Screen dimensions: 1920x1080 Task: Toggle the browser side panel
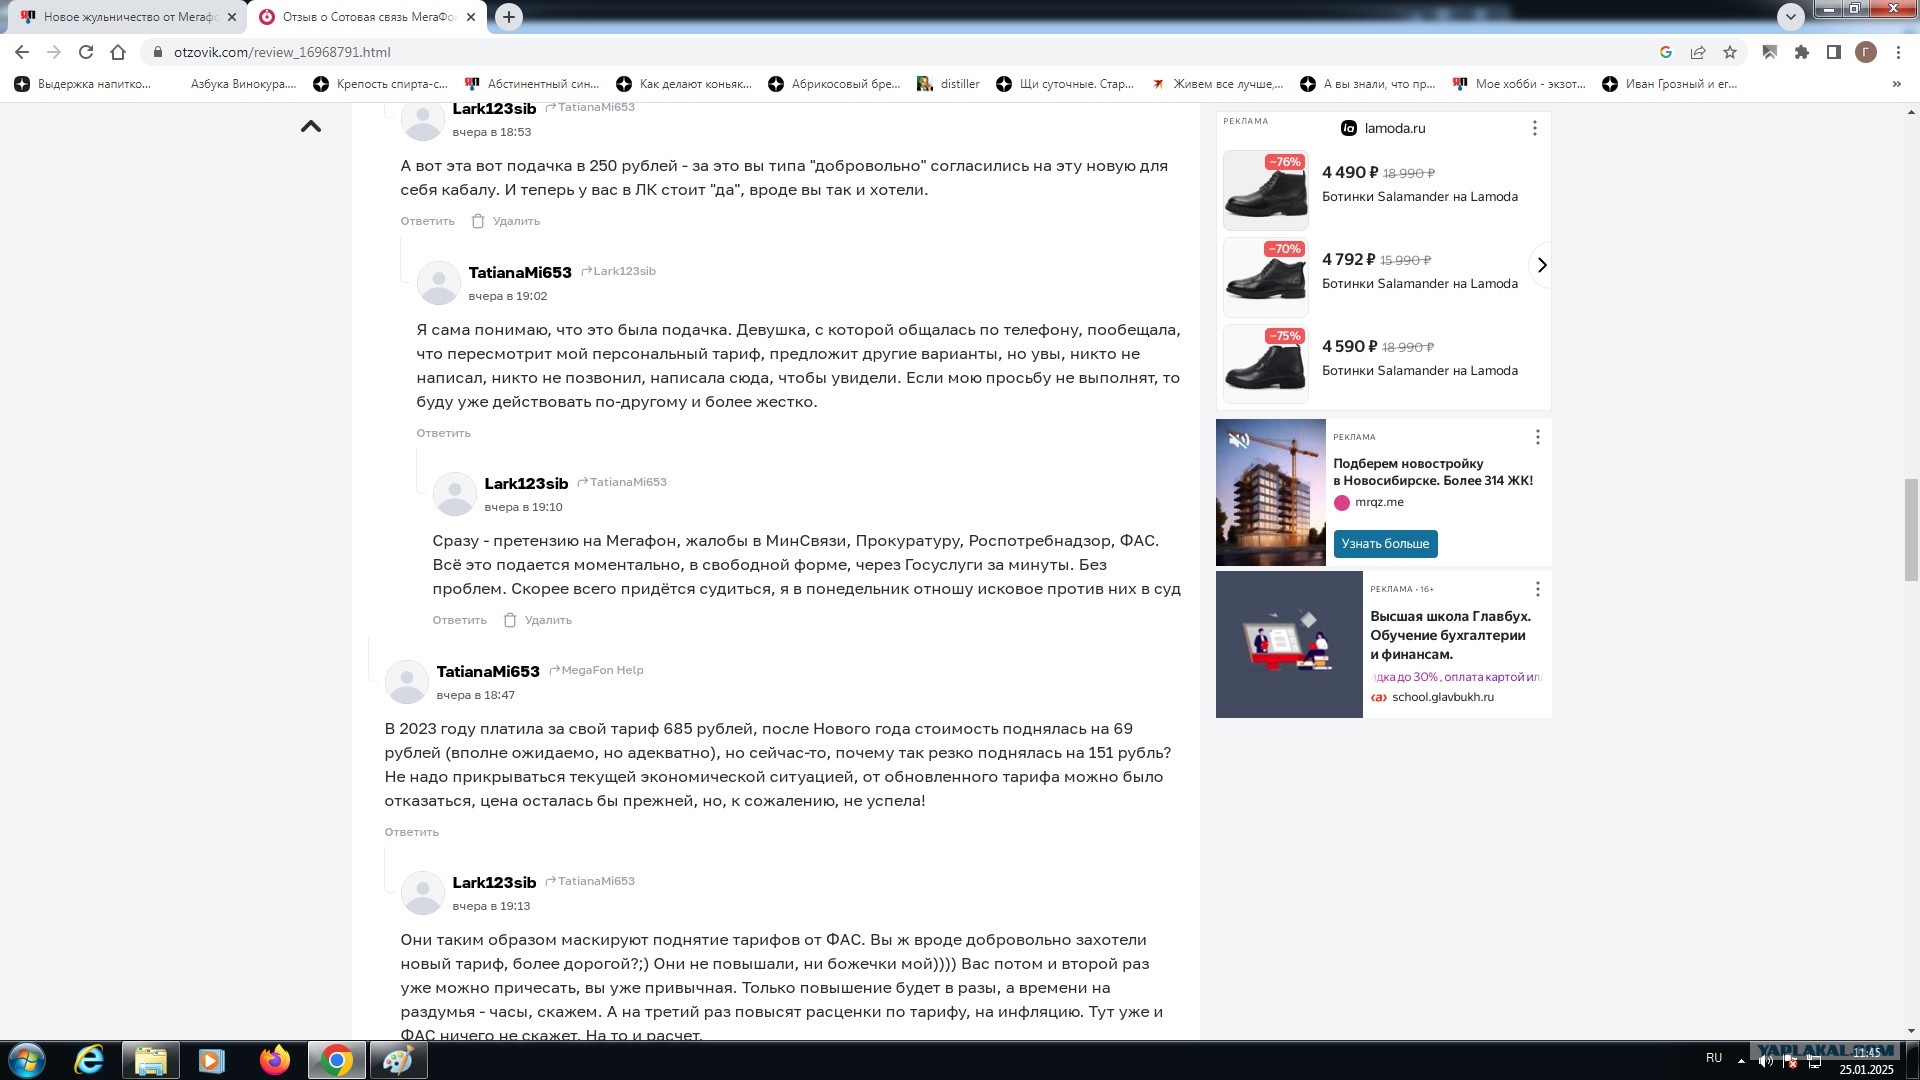pos(1834,52)
